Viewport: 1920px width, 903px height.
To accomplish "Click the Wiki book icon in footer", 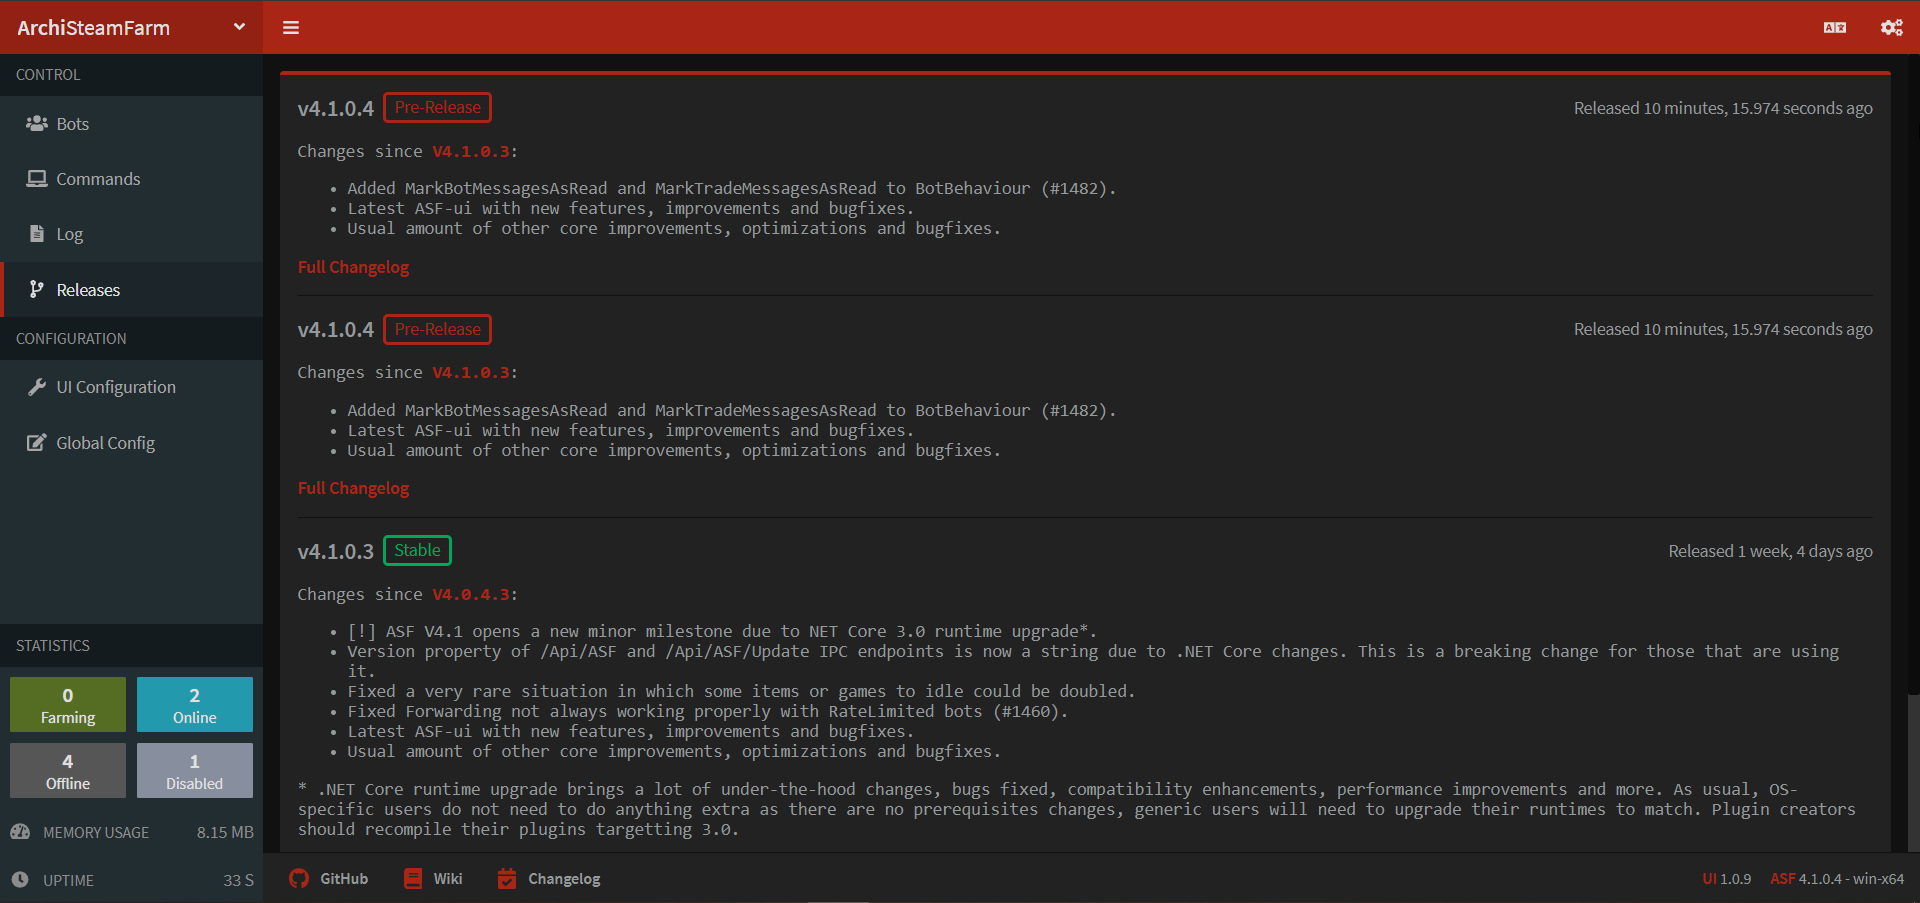I will 413,879.
